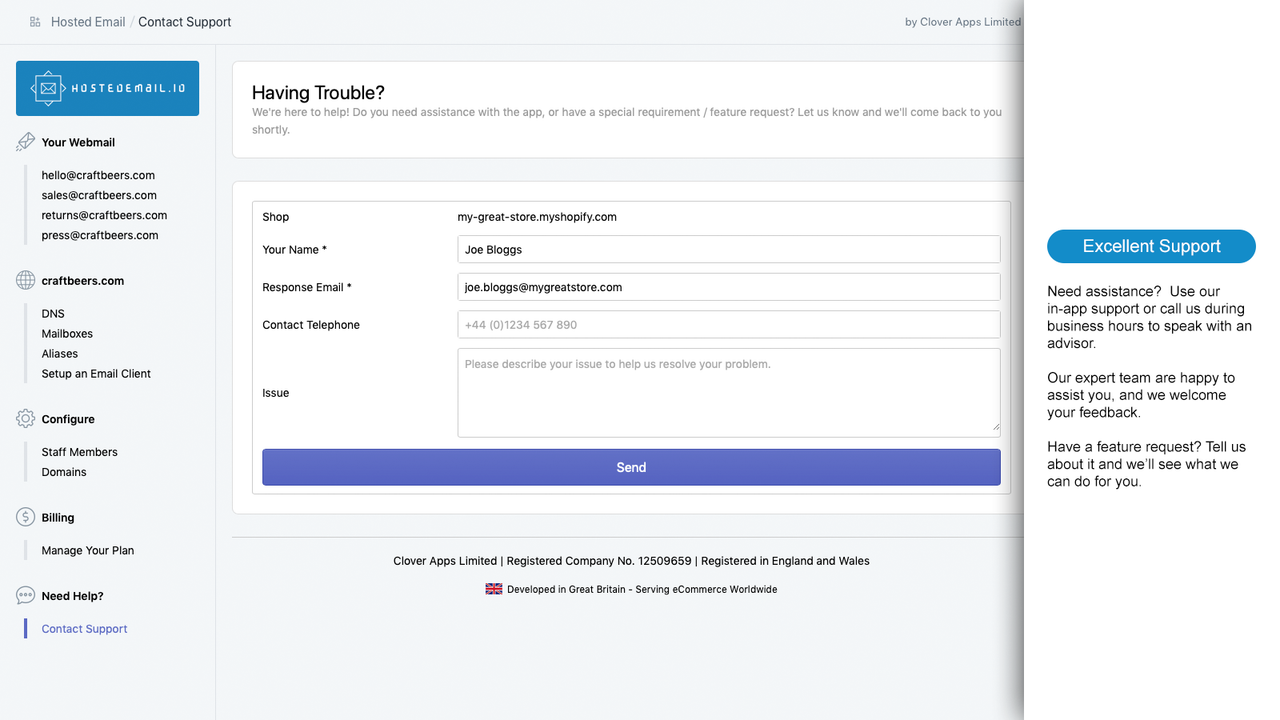Click the Configure gear icon
Image resolution: width=1280 pixels, height=720 pixels.
pos(26,419)
